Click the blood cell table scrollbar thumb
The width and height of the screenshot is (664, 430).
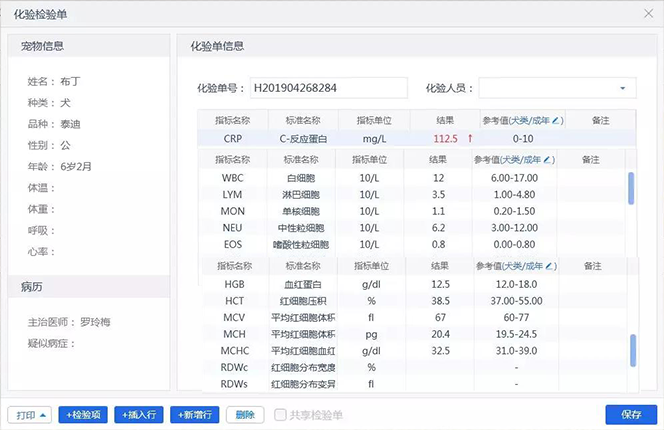tap(631, 188)
